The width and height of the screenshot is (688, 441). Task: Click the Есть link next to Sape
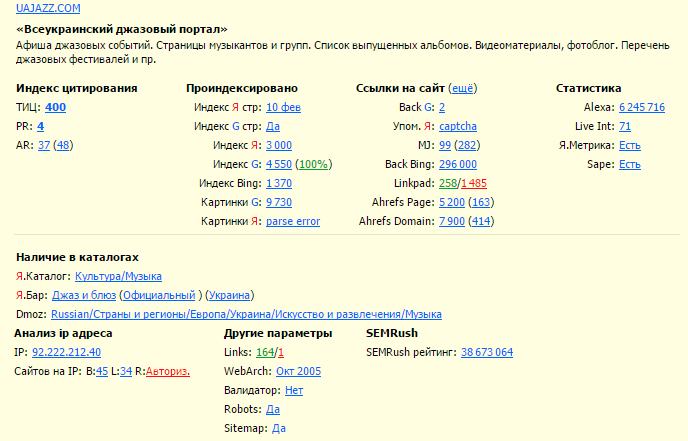[x=630, y=165]
